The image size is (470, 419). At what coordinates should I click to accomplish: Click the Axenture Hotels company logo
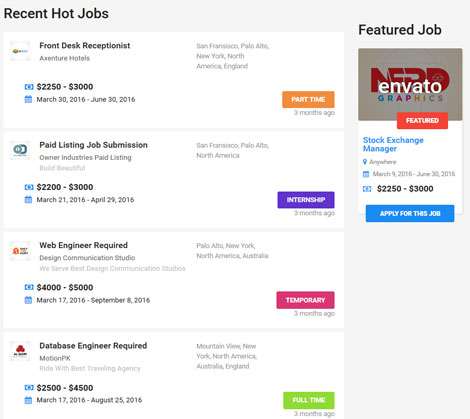20,51
